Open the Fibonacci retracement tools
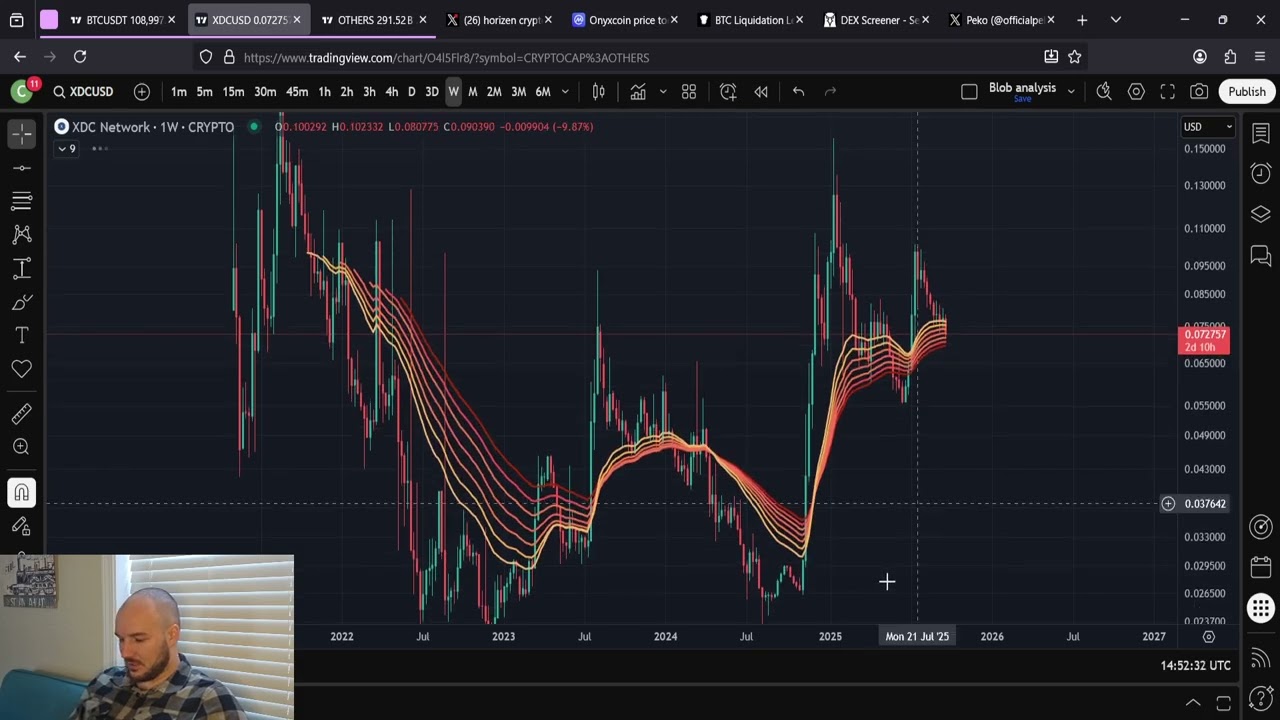Viewport: 1280px width, 720px height. click(x=22, y=201)
